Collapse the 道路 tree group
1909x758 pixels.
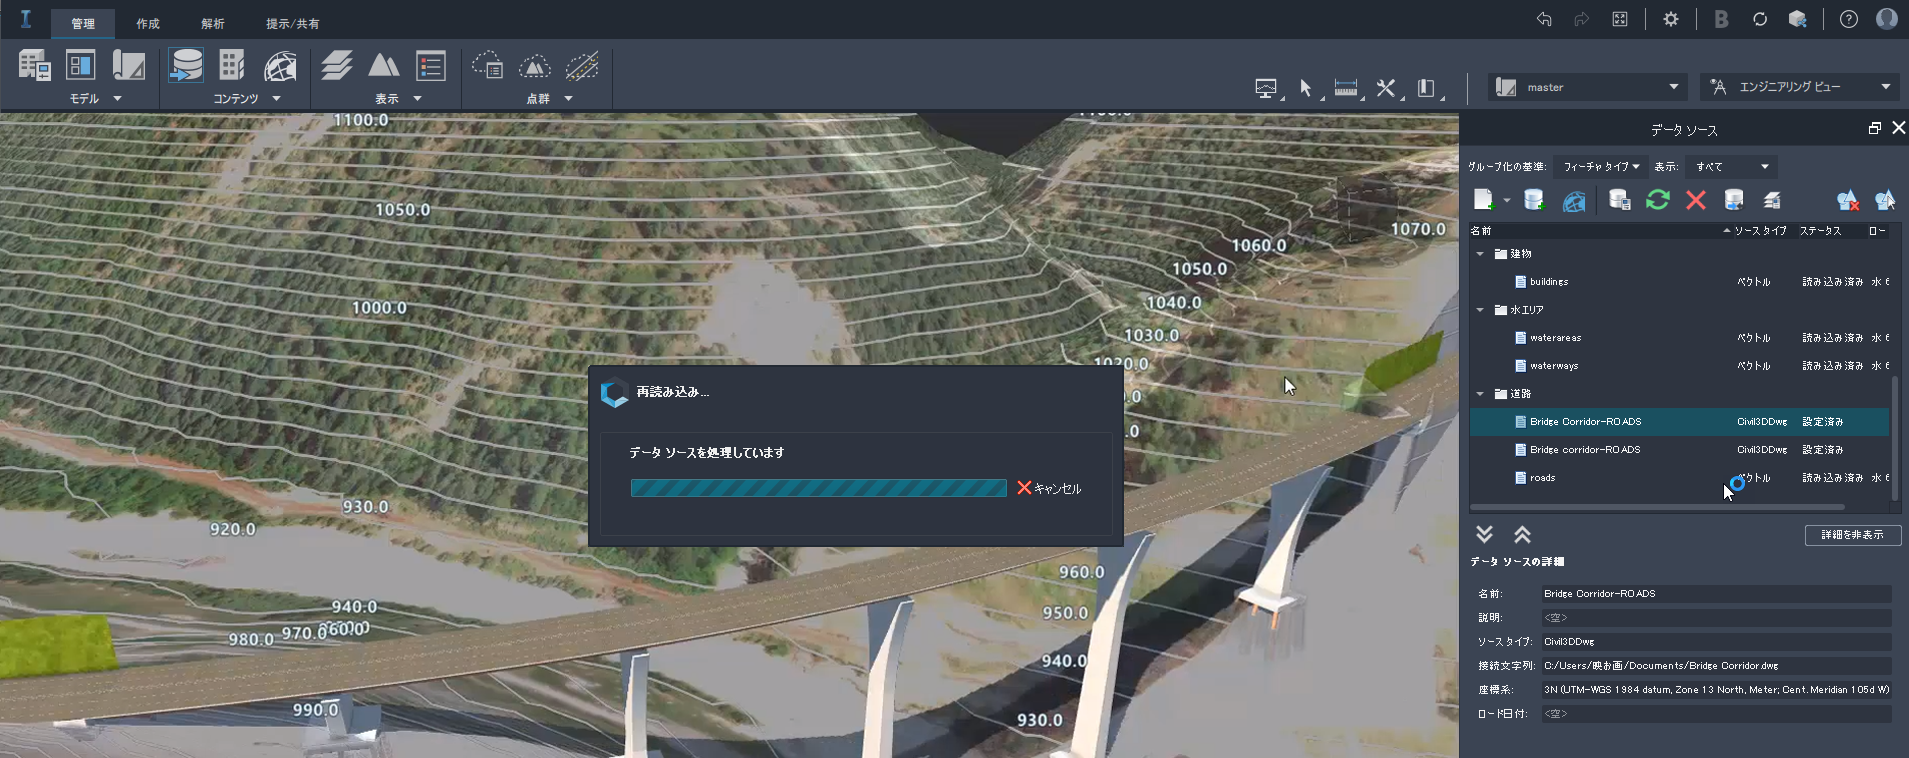pyautogui.click(x=1480, y=394)
